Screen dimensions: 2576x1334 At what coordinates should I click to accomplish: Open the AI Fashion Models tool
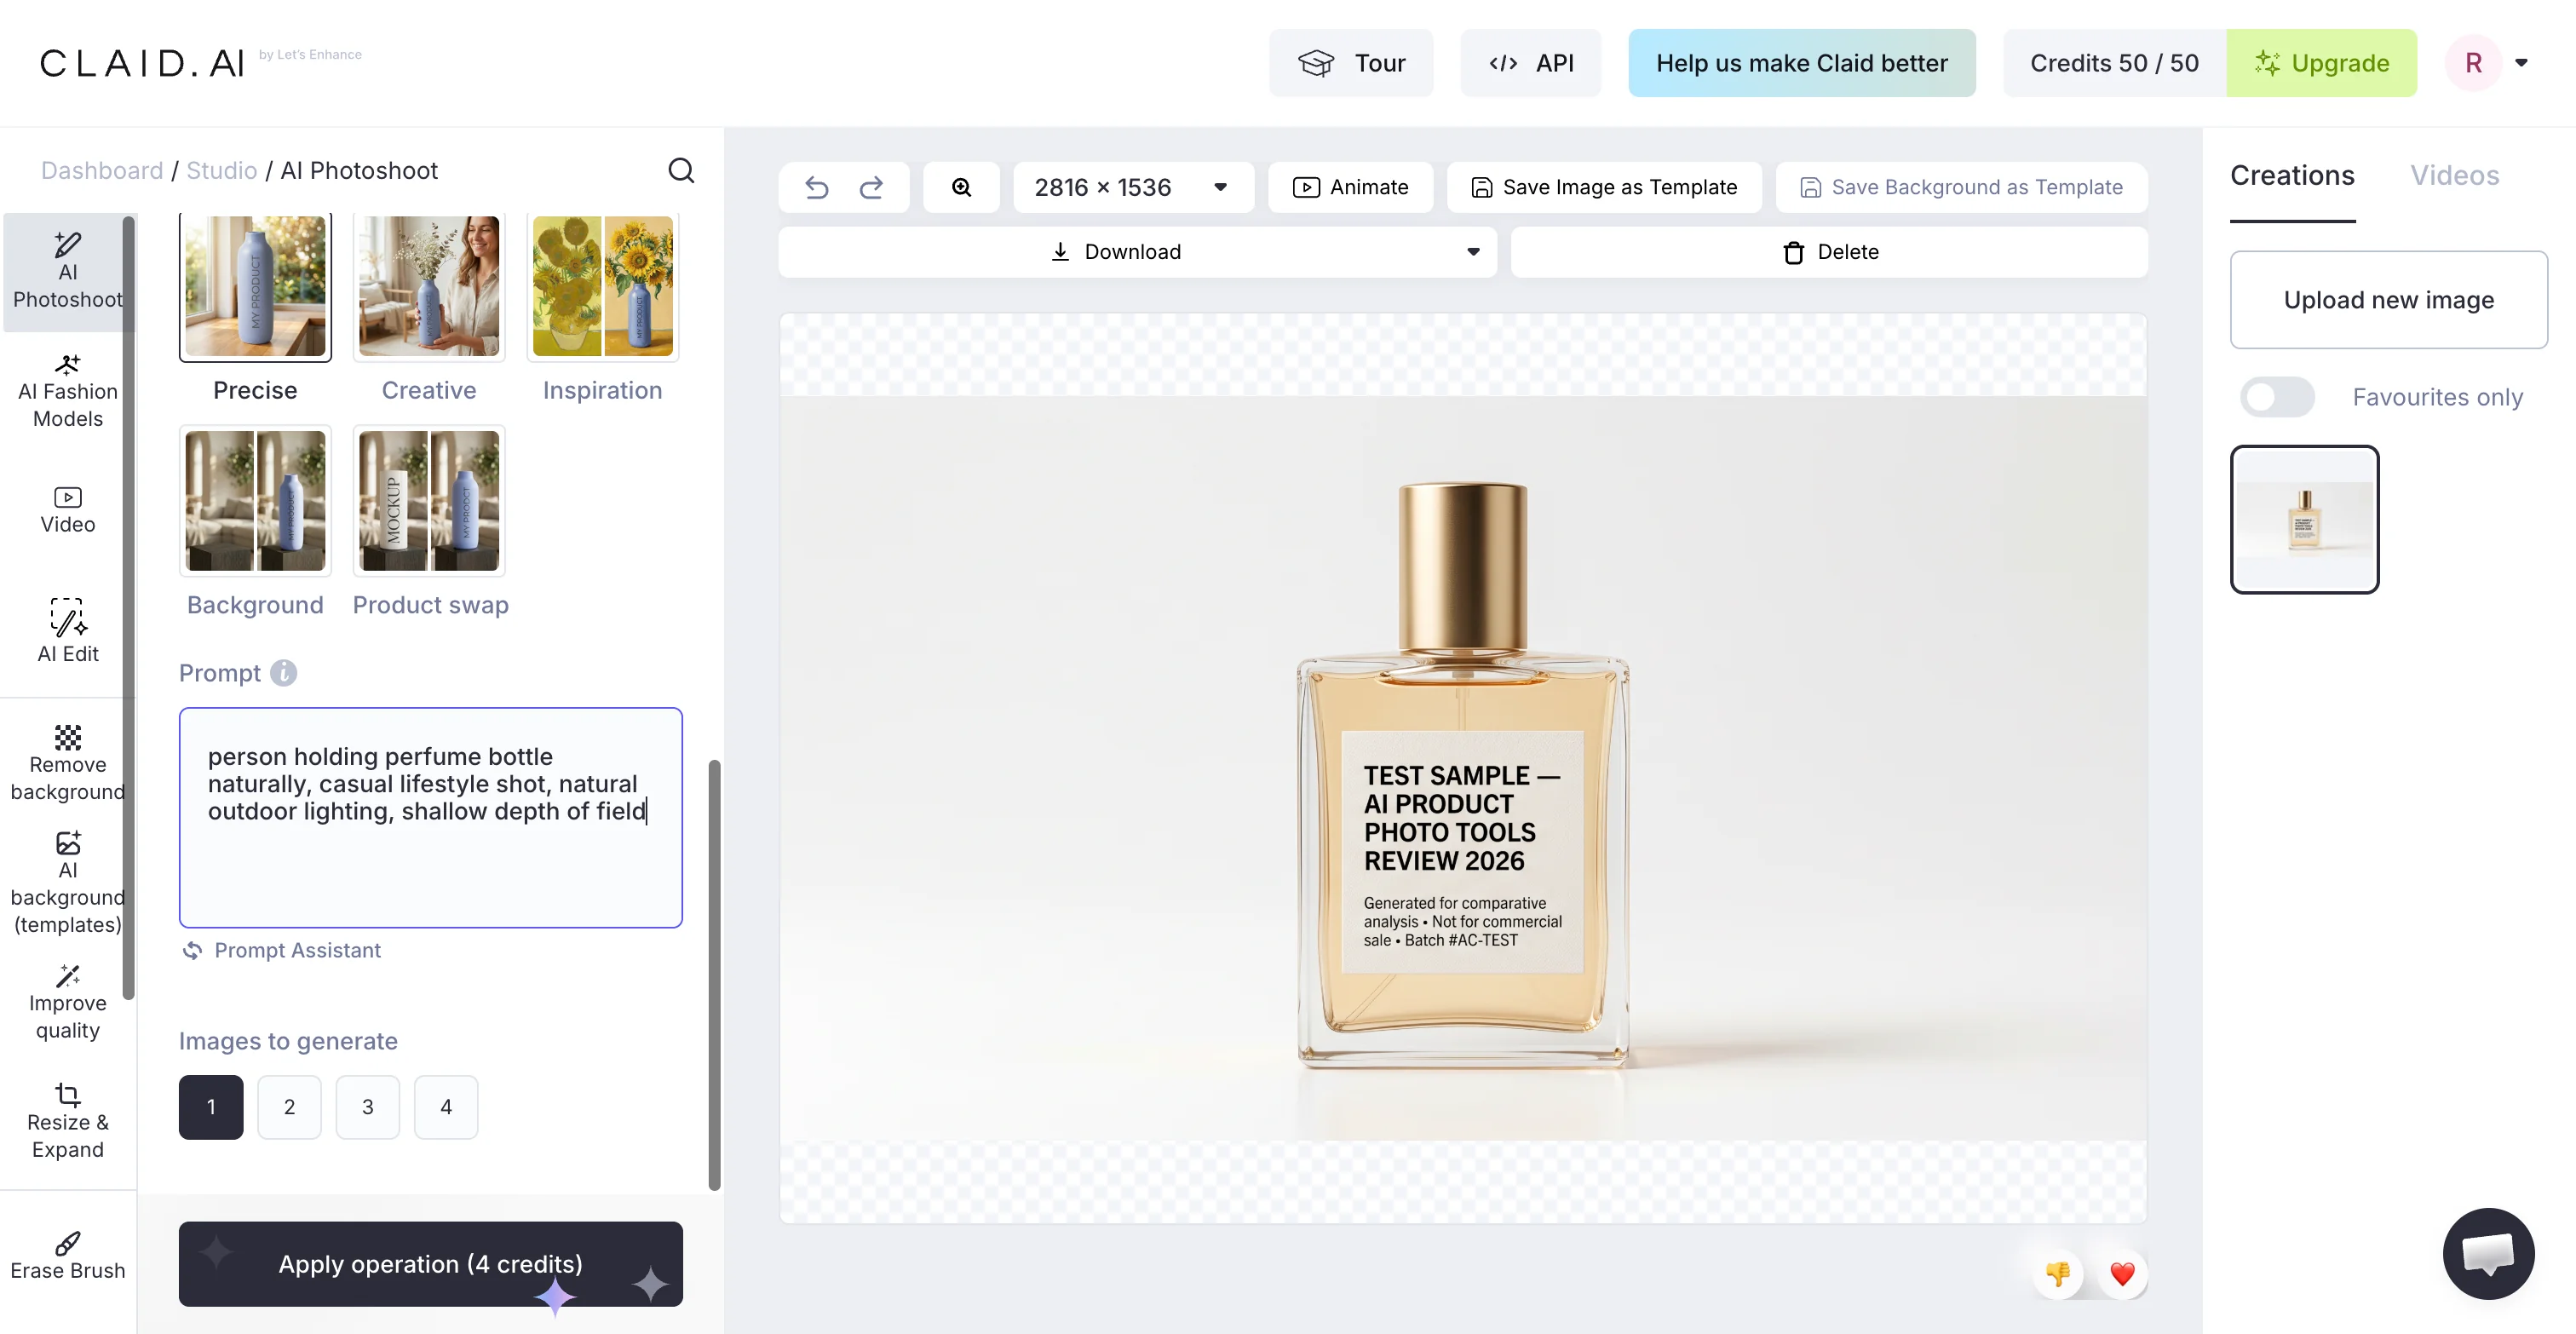pyautogui.click(x=67, y=391)
